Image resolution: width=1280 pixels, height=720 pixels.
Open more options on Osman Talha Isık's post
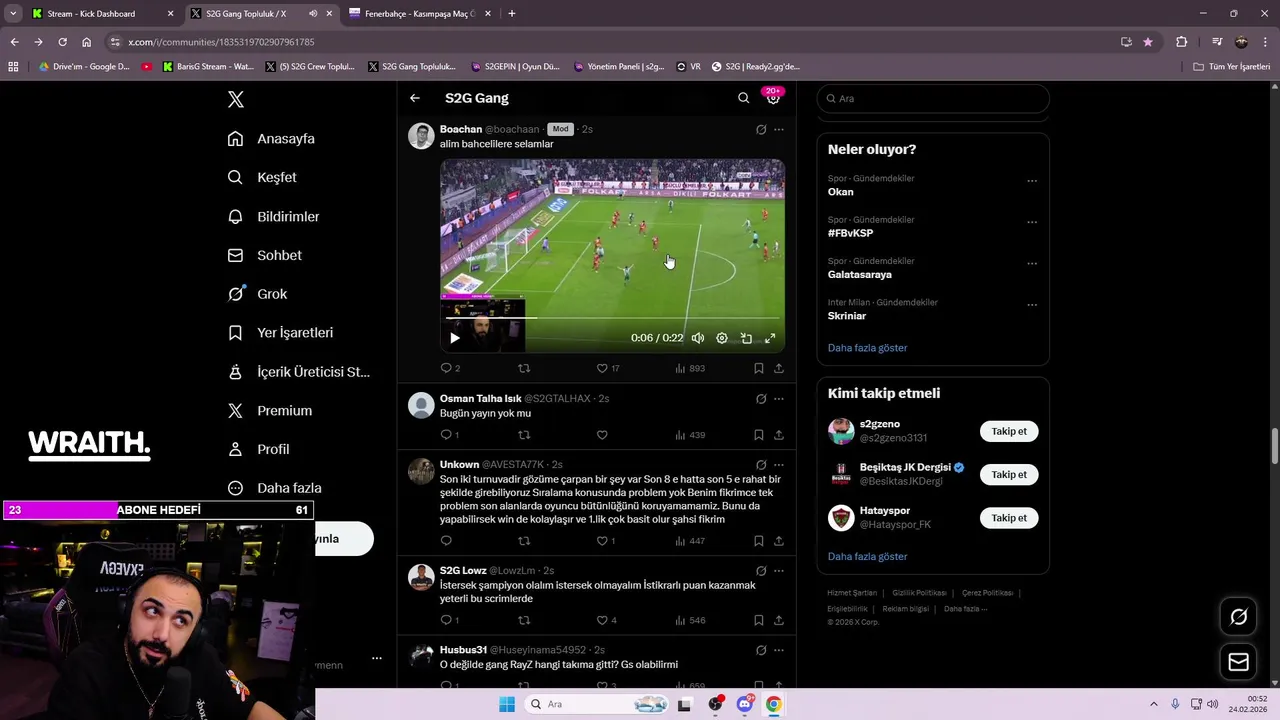[779, 398]
